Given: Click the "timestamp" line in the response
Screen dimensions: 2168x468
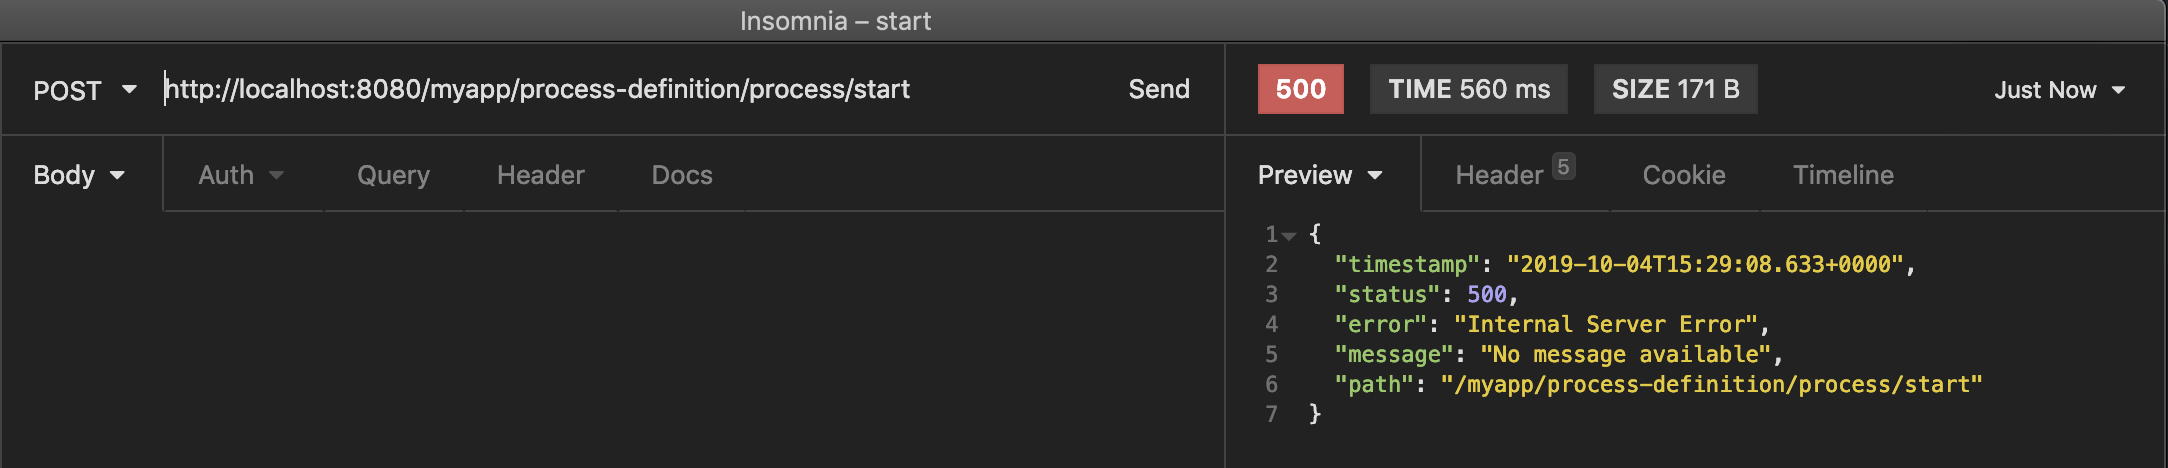Looking at the screenshot, I should (1624, 264).
